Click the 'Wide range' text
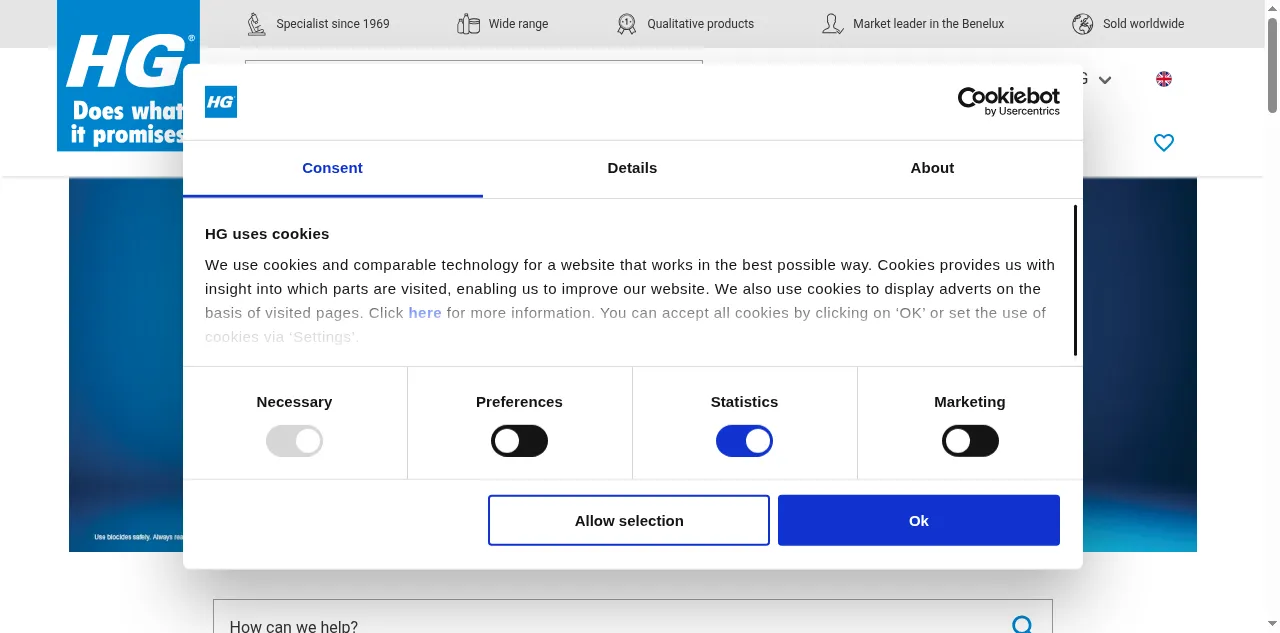Screen dimensions: 1280x633 pos(518,24)
